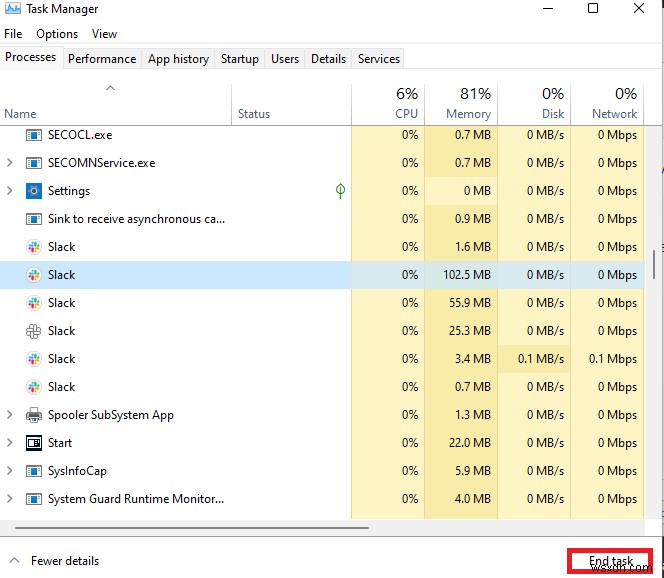Click the Task Manager title bar icon

(x=13, y=8)
